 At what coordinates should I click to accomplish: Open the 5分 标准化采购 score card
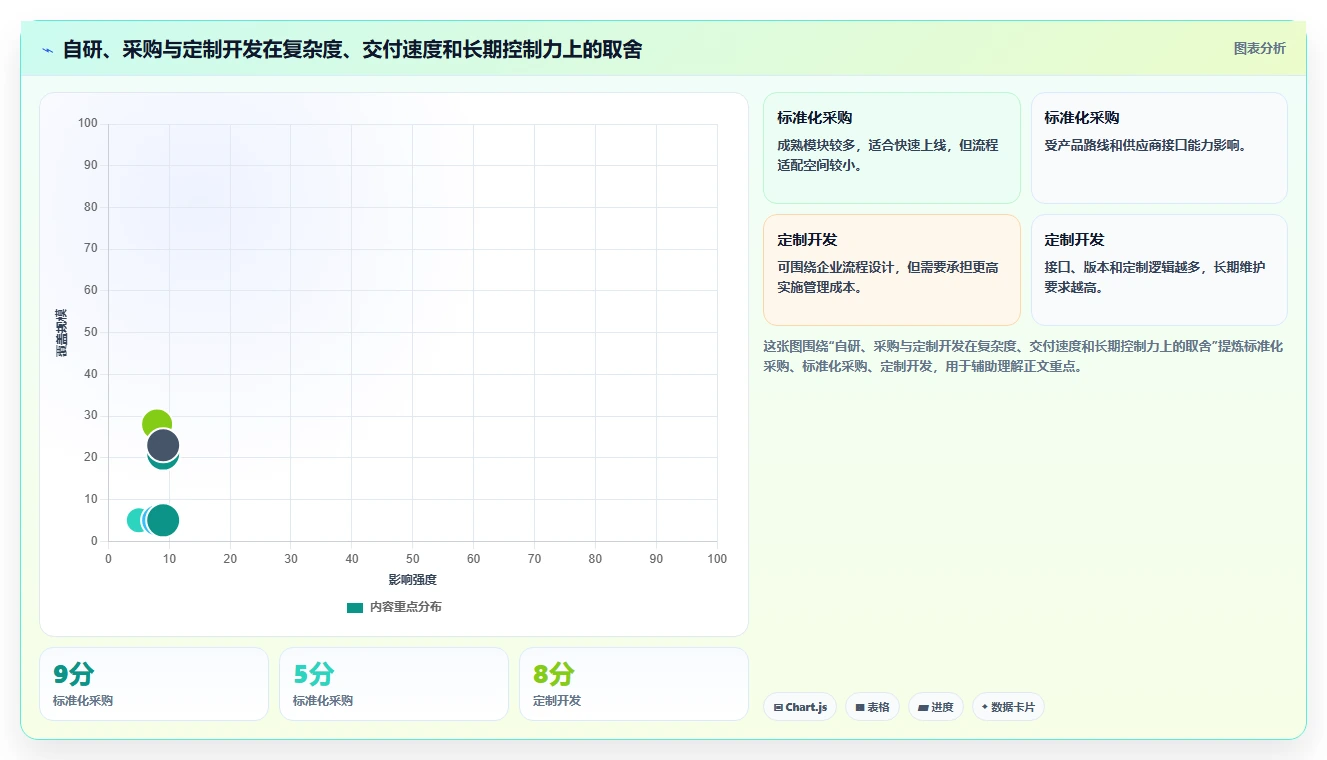pyautogui.click(x=394, y=684)
